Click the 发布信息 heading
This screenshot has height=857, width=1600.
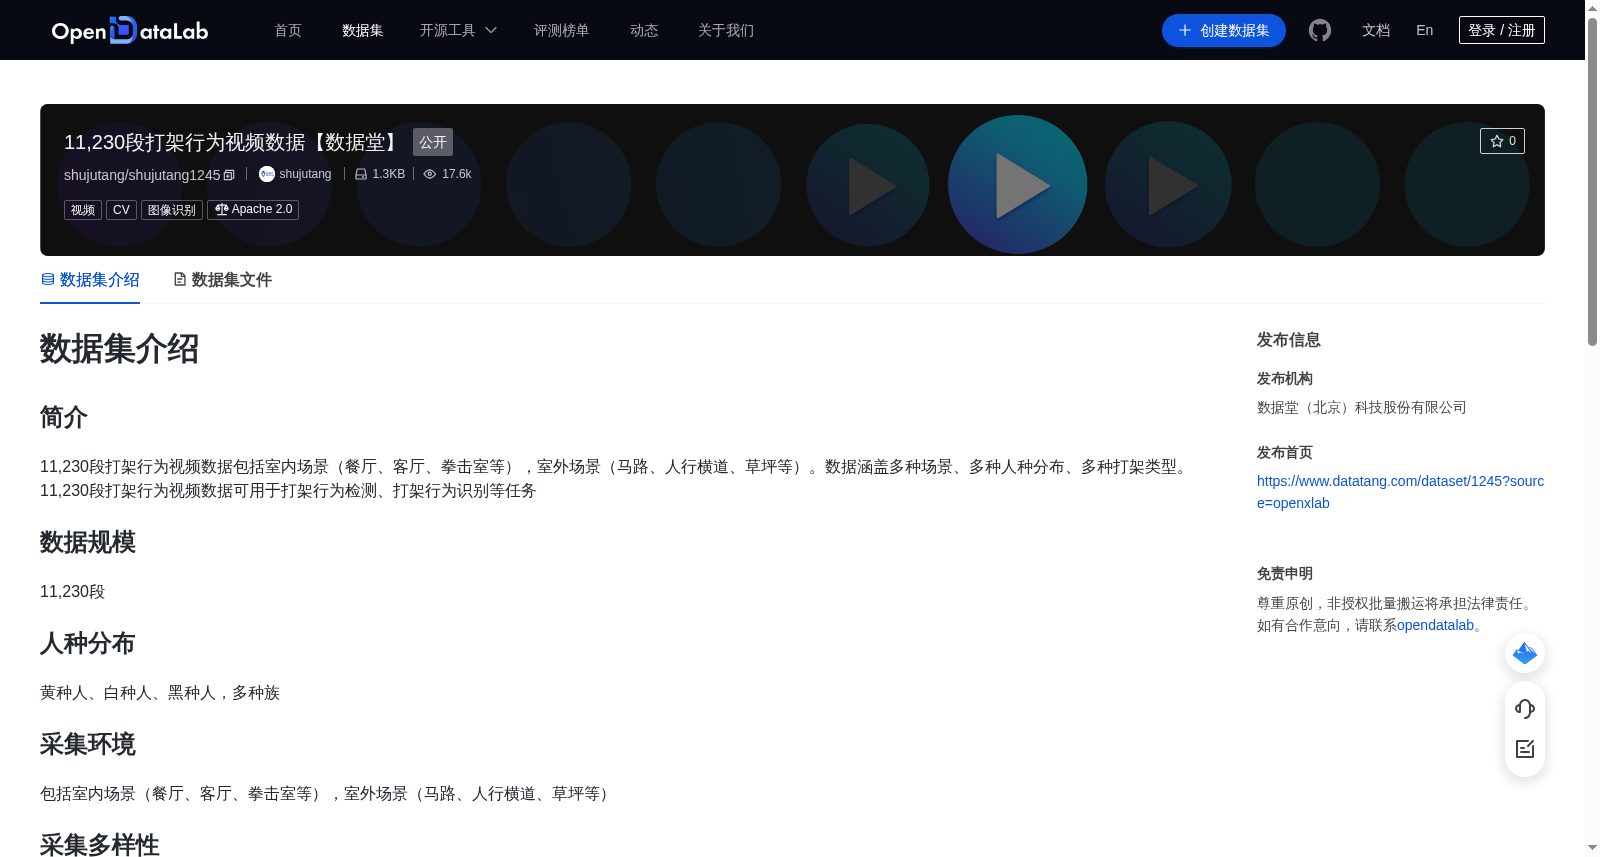point(1289,340)
